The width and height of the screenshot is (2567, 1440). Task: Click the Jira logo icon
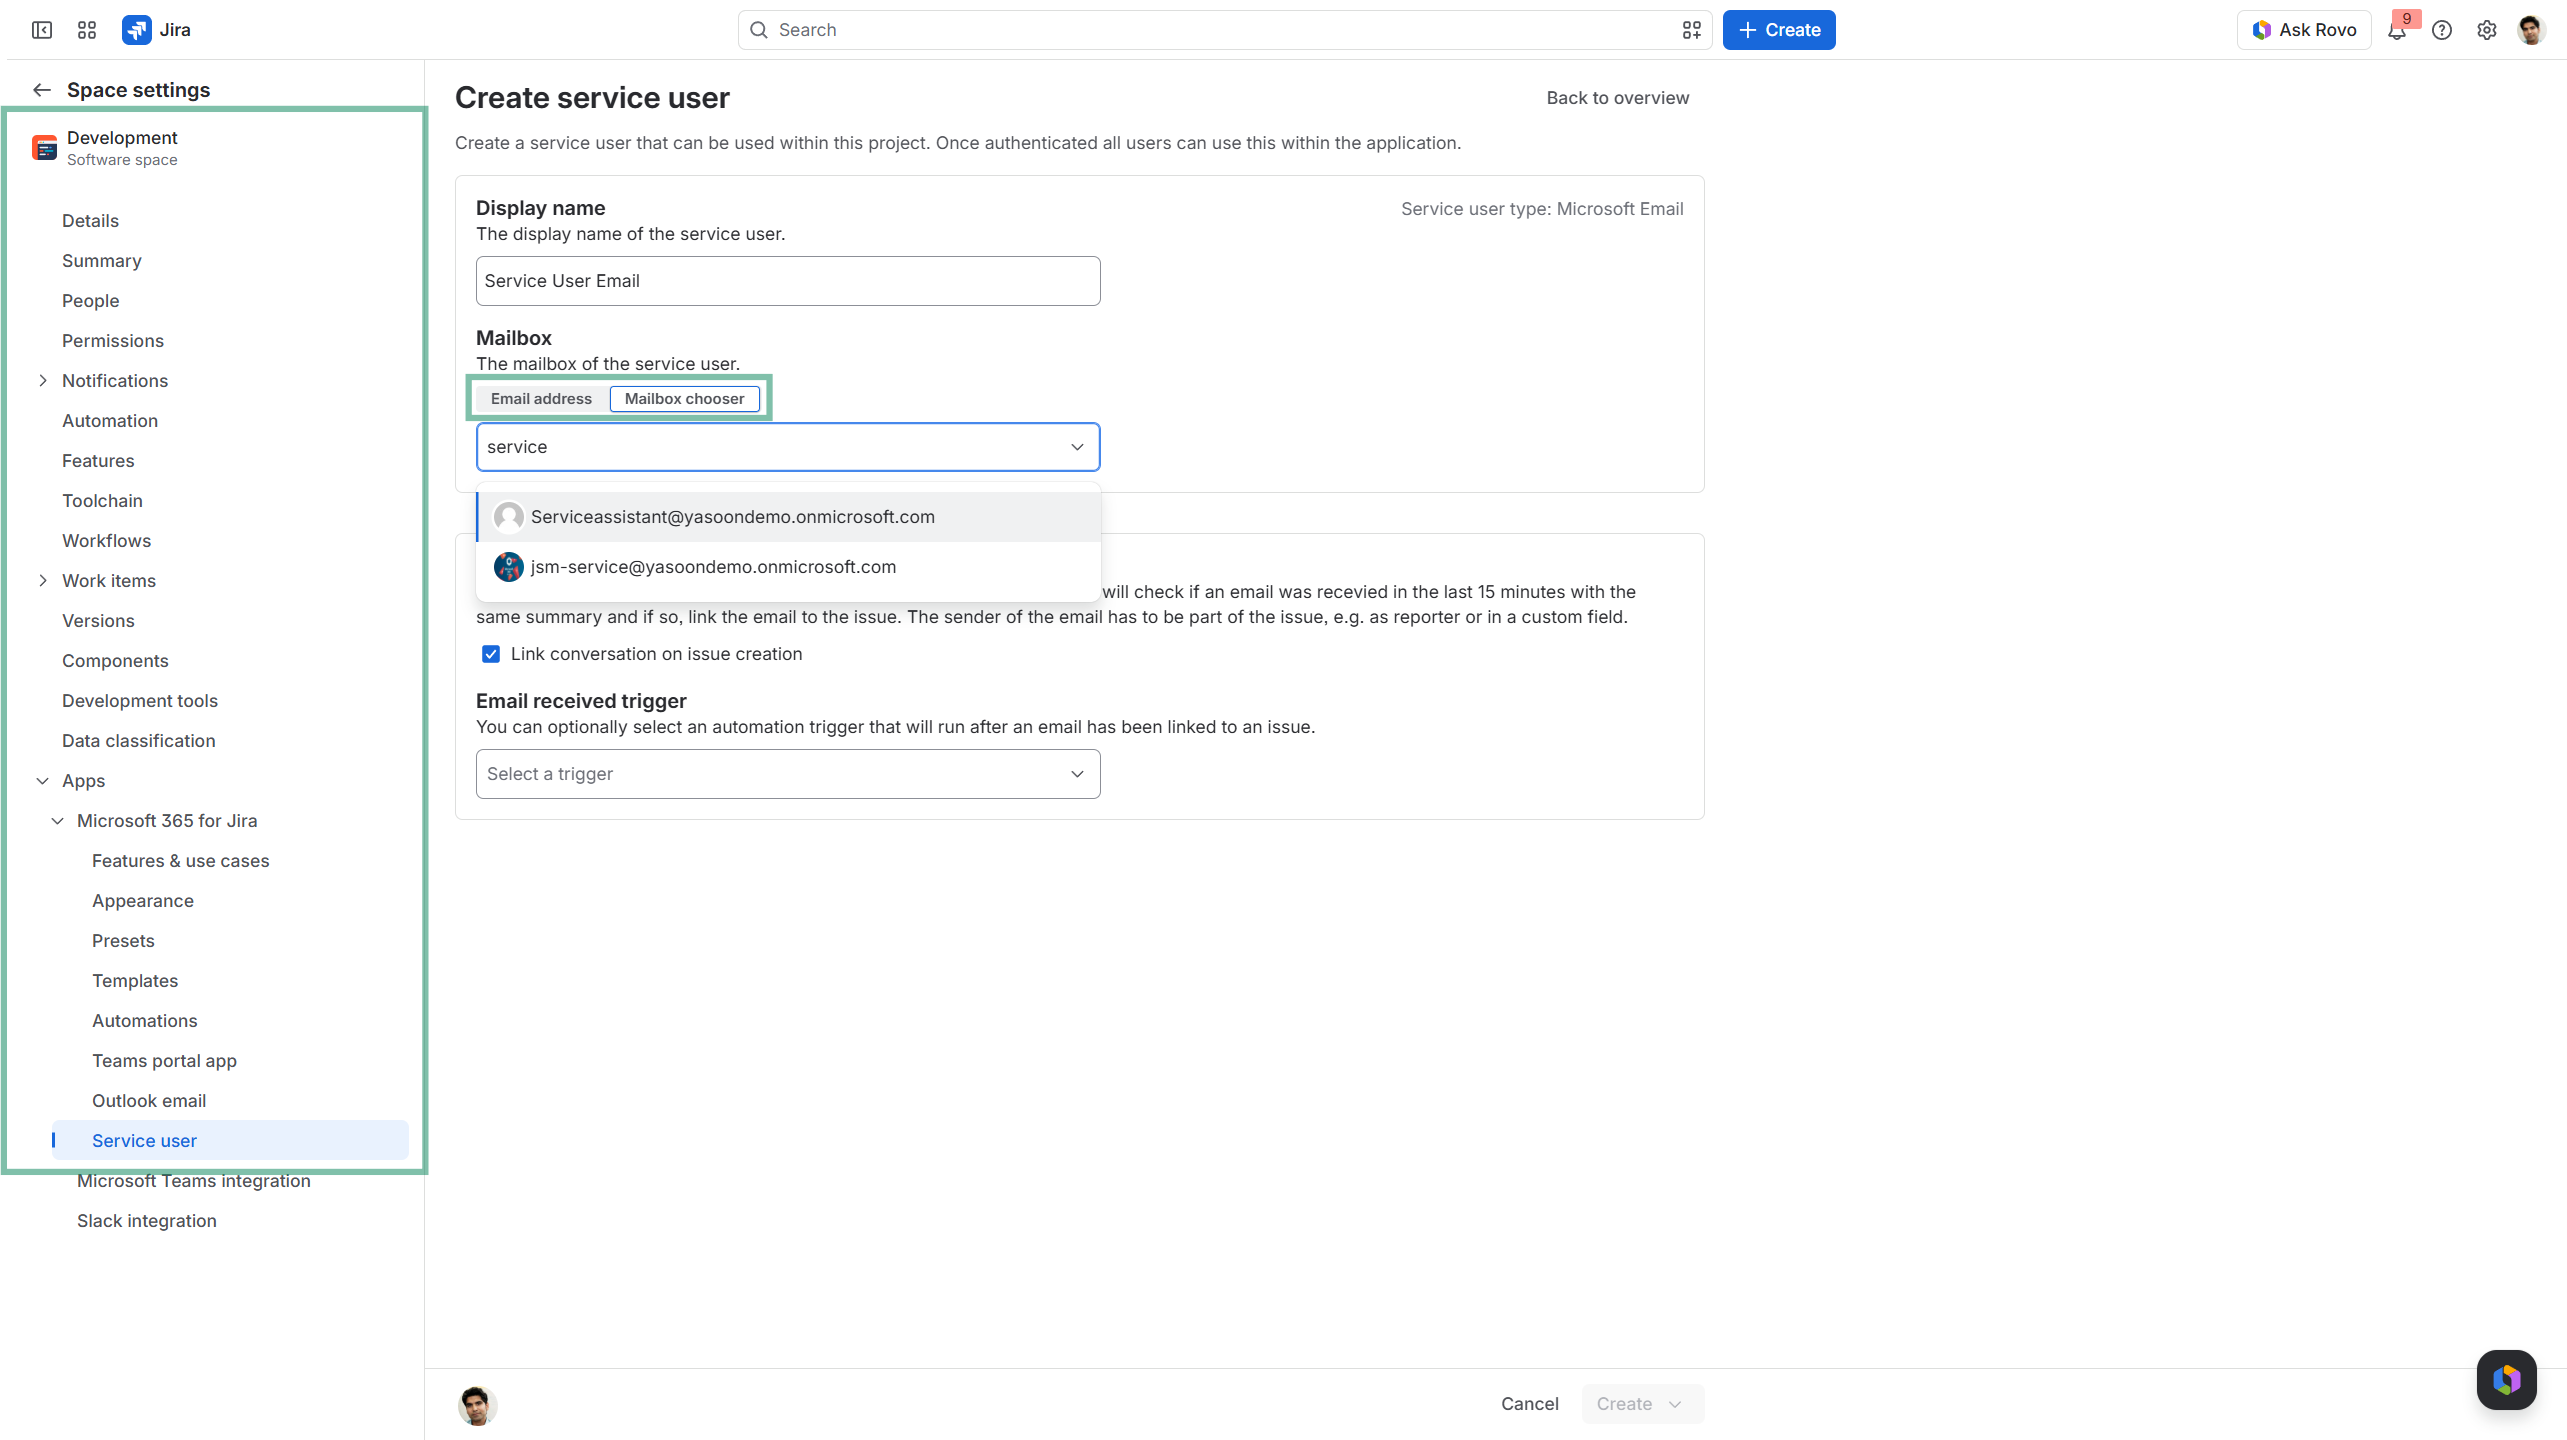click(136, 30)
